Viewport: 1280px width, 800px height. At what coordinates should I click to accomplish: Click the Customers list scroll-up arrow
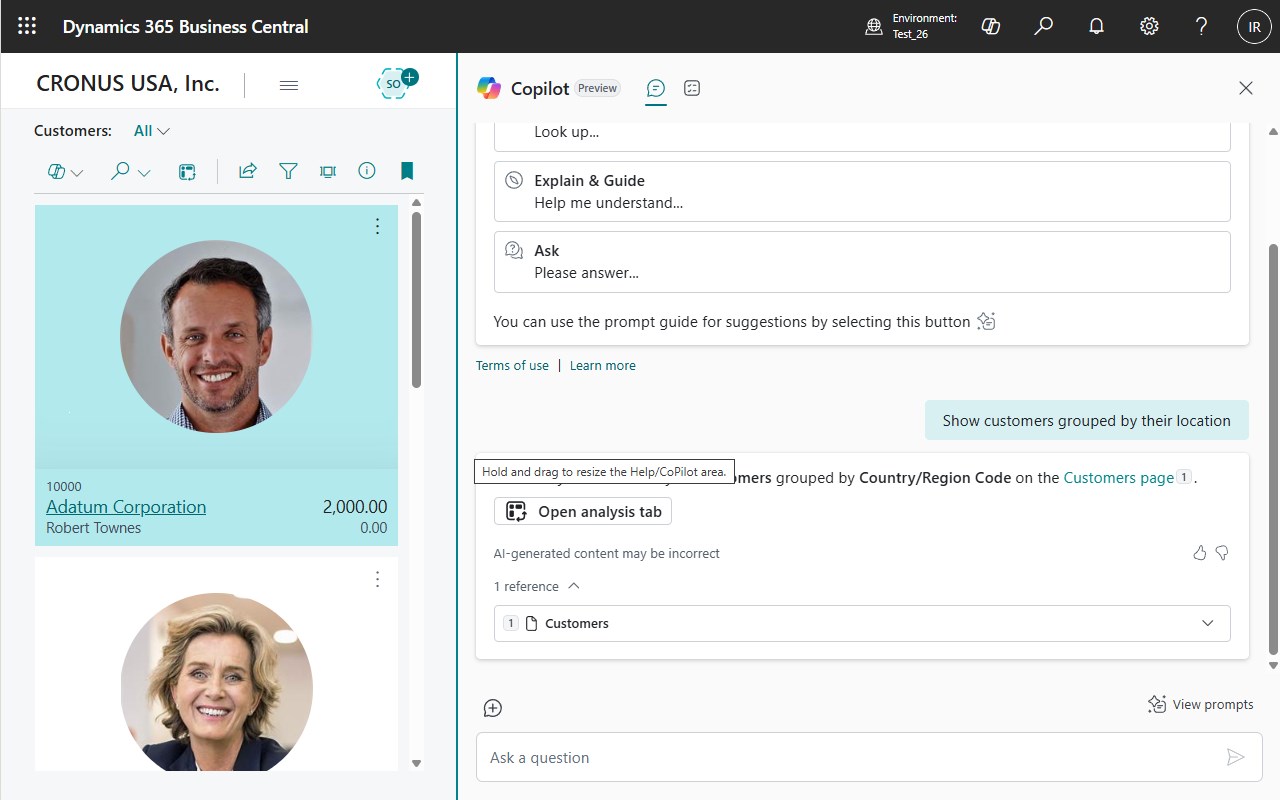tap(416, 204)
